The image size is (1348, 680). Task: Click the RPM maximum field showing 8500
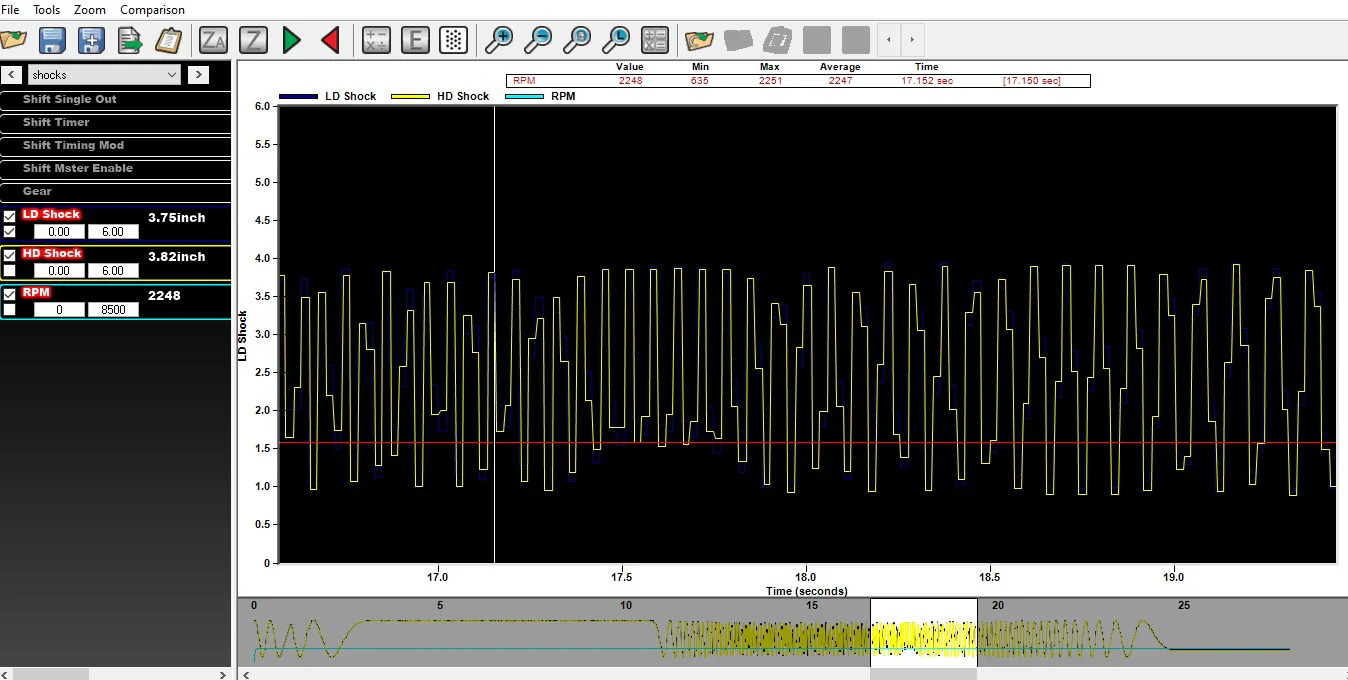[x=113, y=310]
